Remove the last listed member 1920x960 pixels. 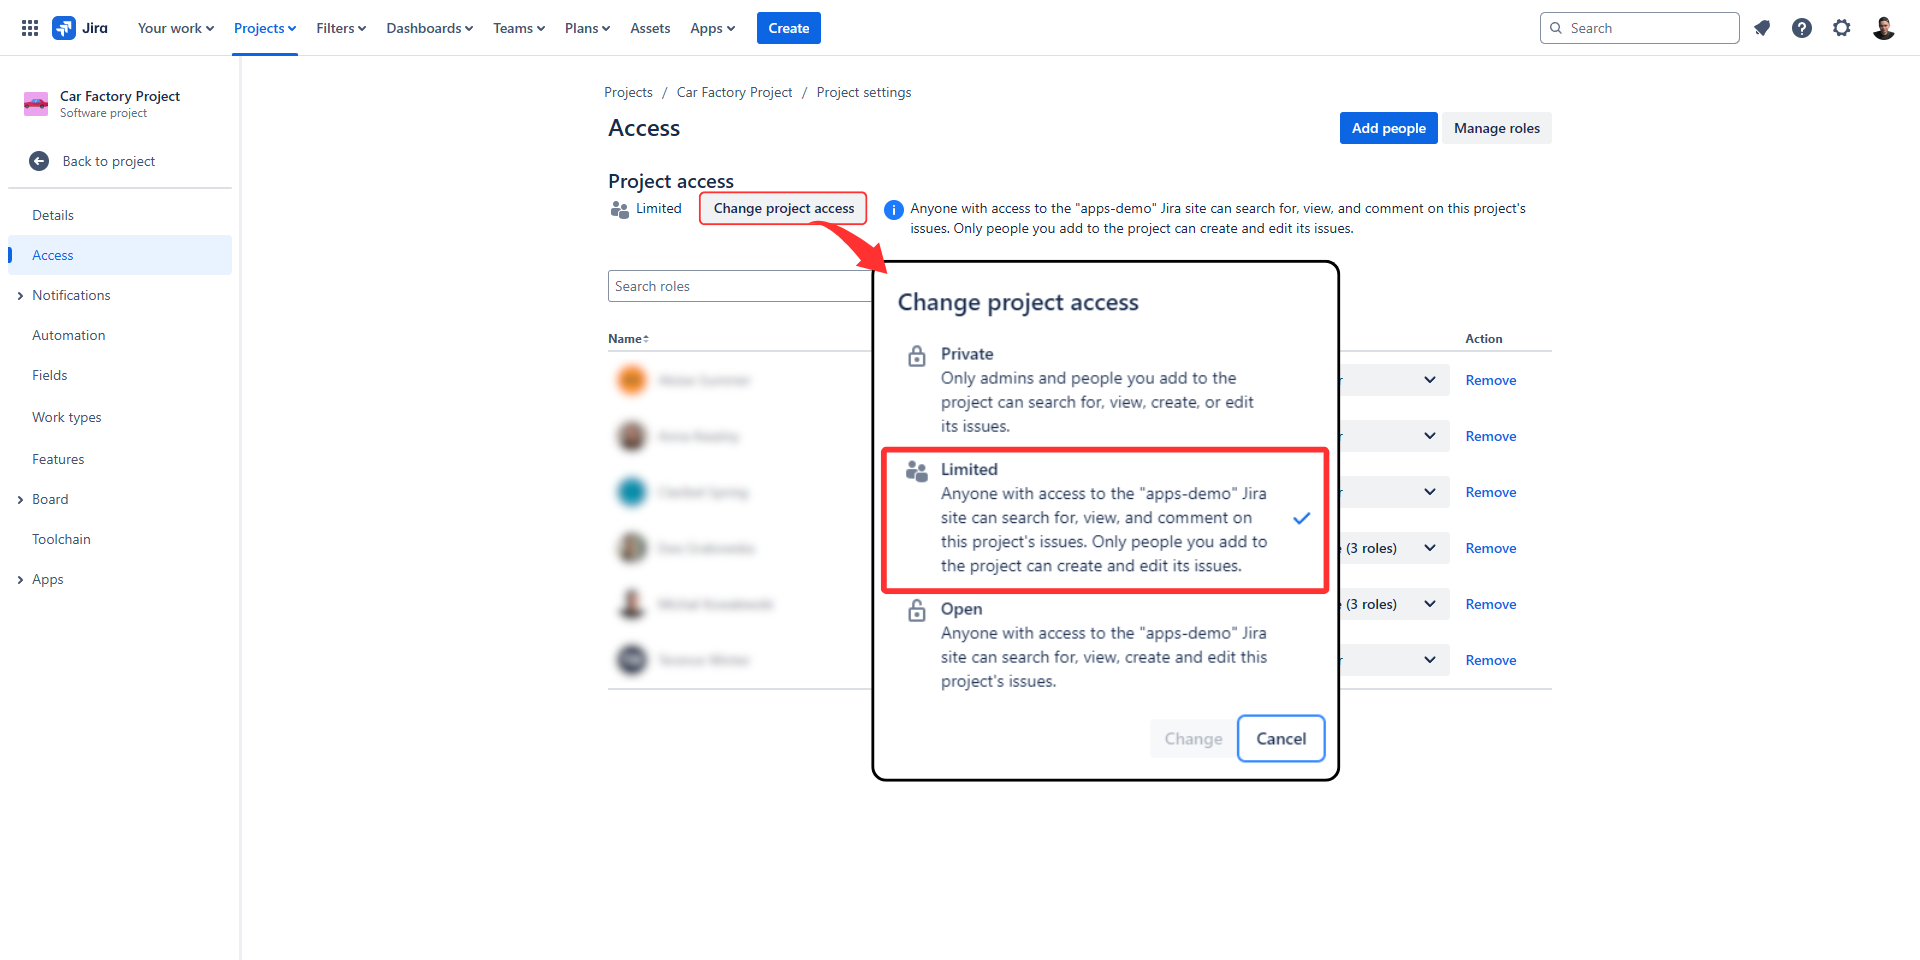coord(1491,660)
